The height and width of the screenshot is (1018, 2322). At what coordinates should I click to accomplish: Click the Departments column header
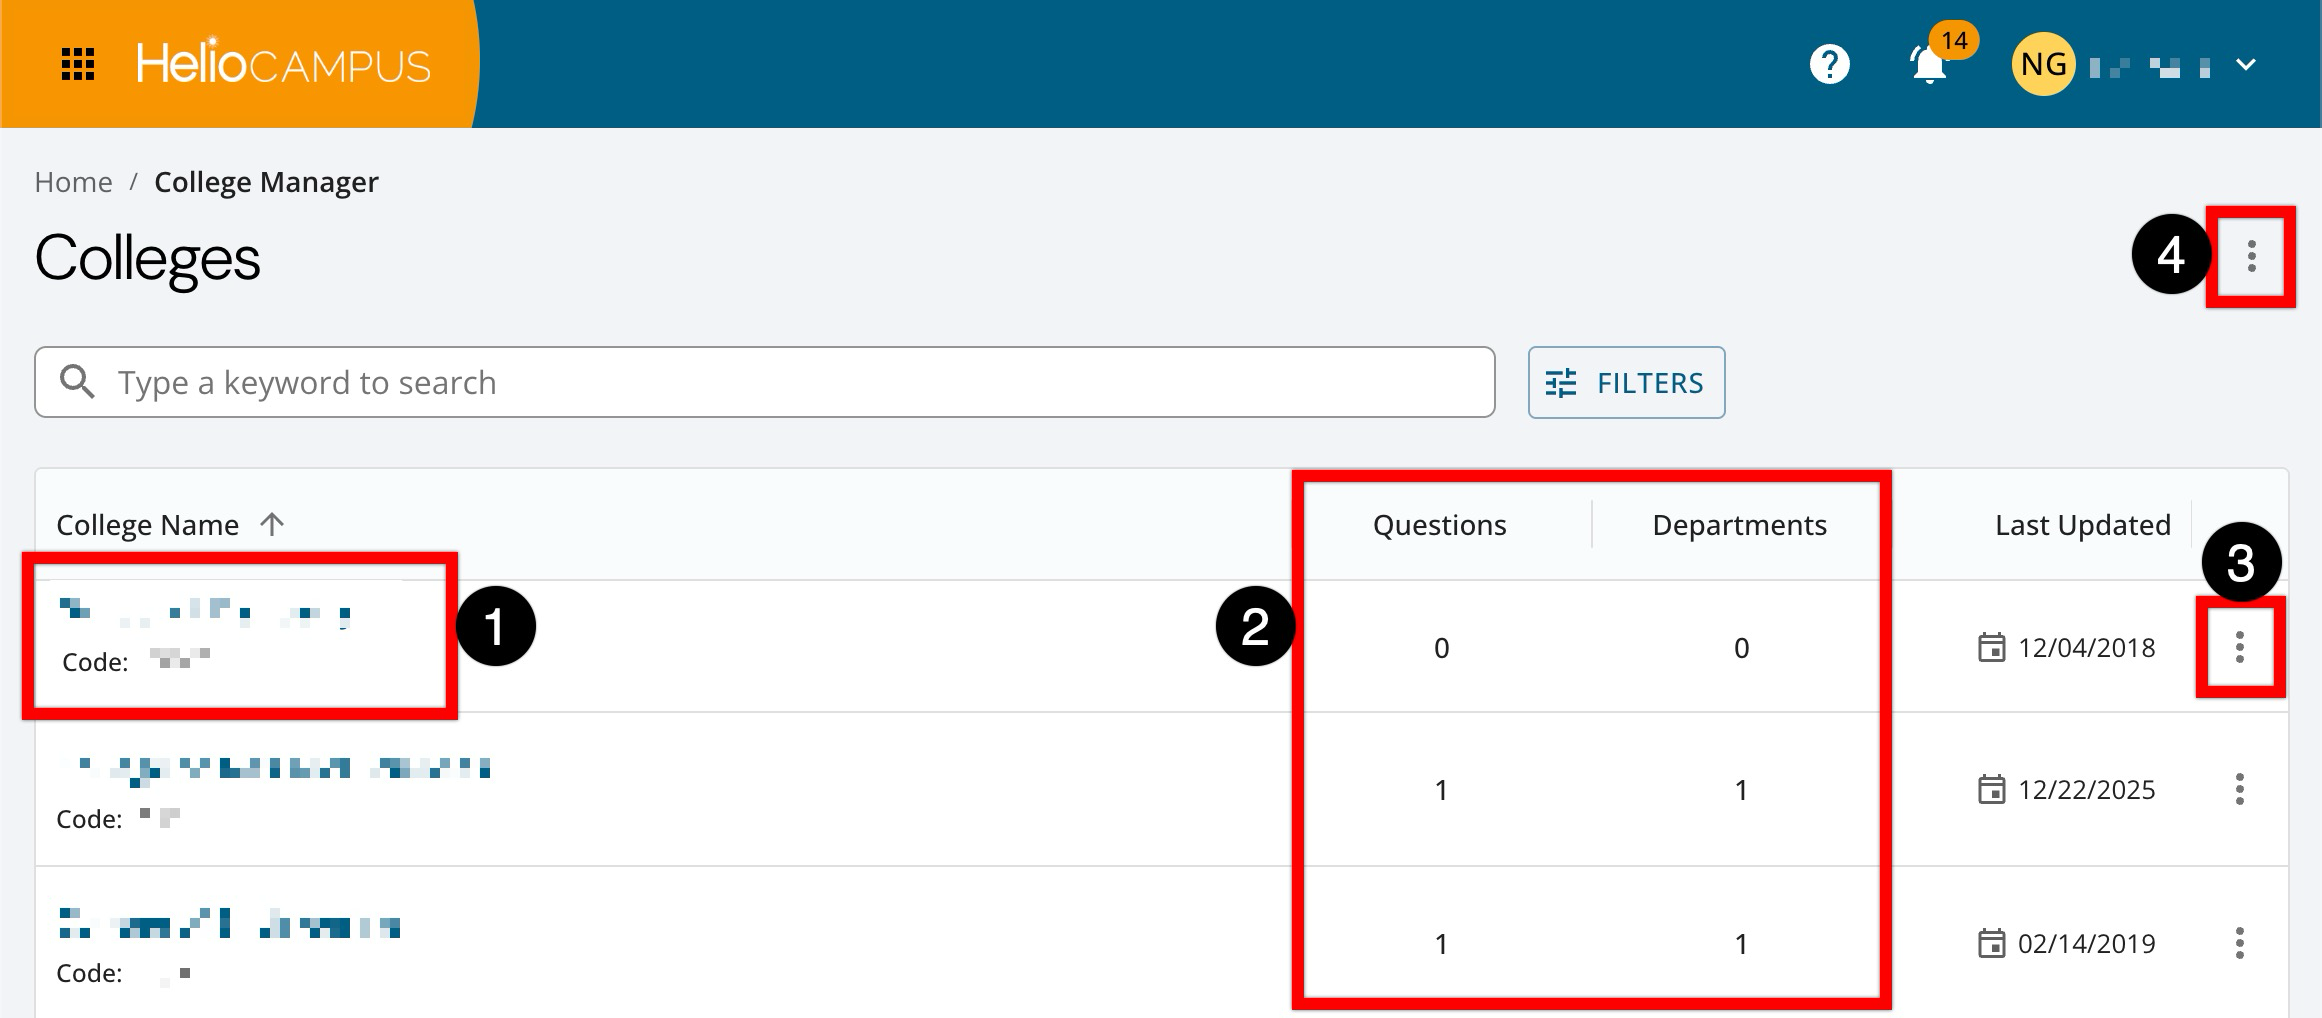[x=1739, y=525]
